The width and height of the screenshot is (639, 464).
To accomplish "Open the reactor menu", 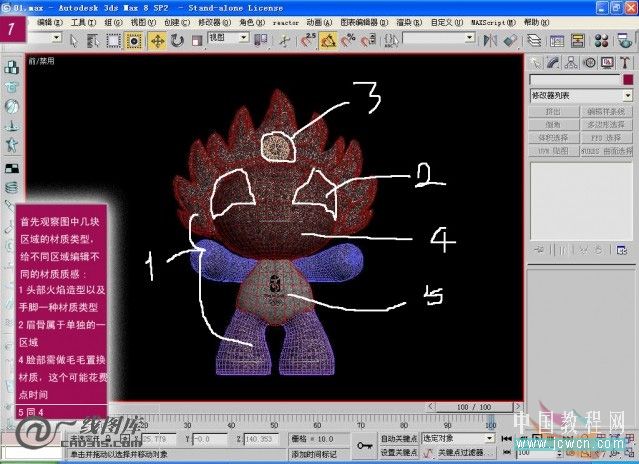I will pos(286,23).
